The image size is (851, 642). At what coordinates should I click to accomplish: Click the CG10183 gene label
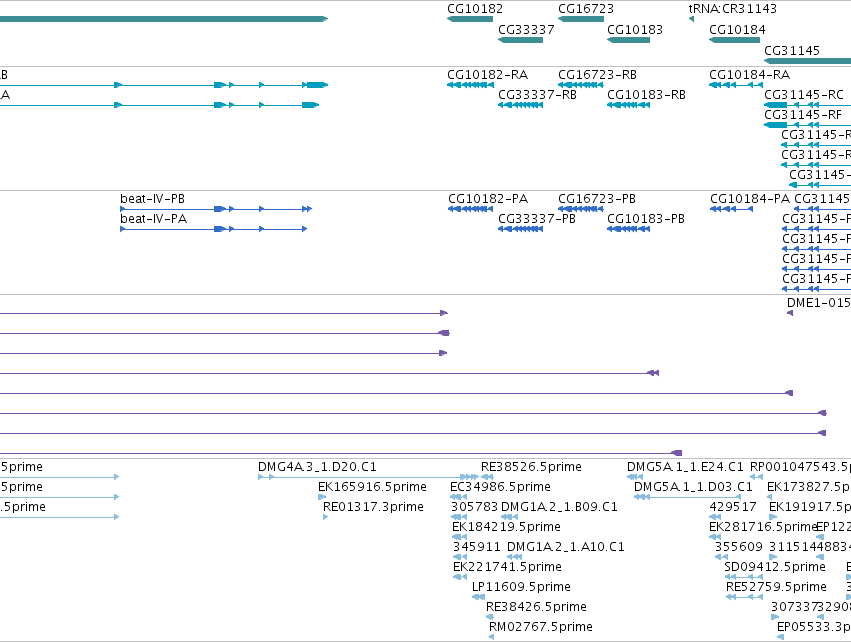tap(634, 30)
